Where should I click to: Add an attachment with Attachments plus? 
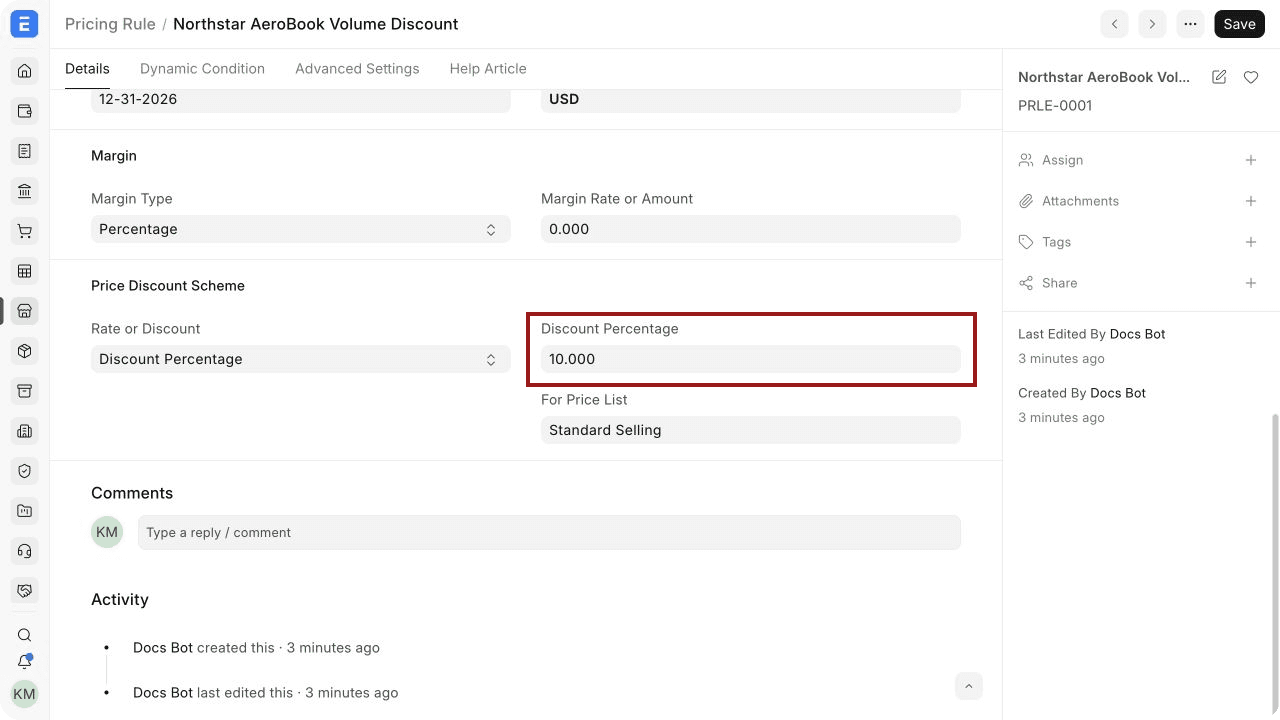click(1251, 201)
